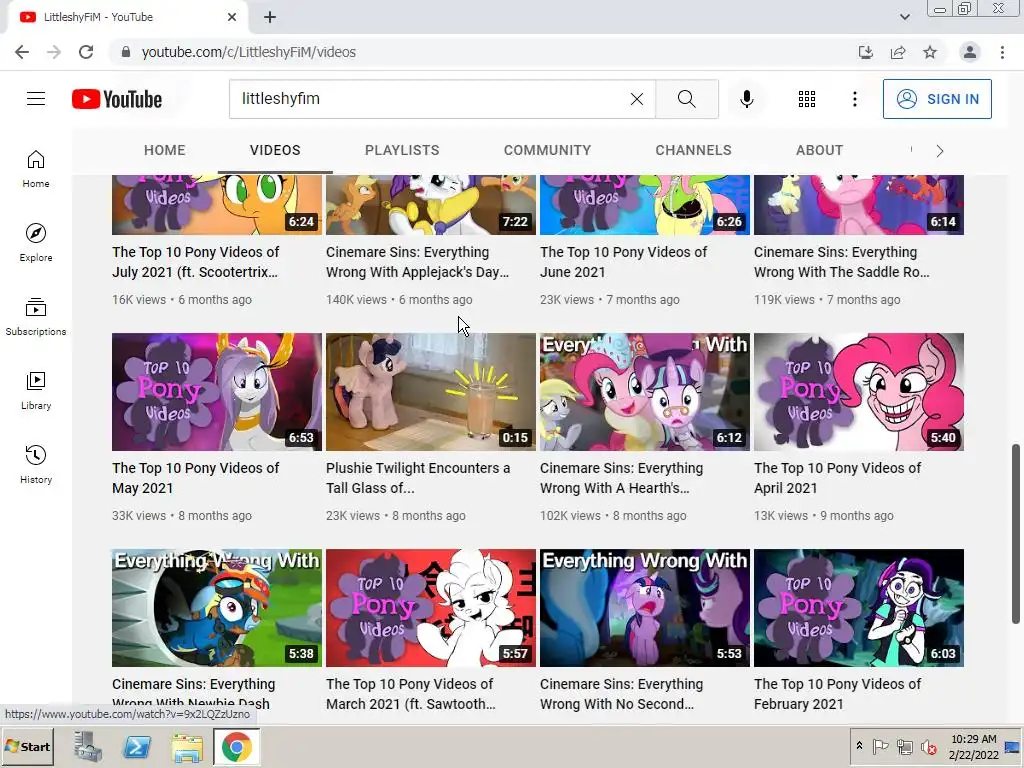
Task: Open Everything Wrong With Applejack's Day title
Action: pyautogui.click(x=417, y=262)
